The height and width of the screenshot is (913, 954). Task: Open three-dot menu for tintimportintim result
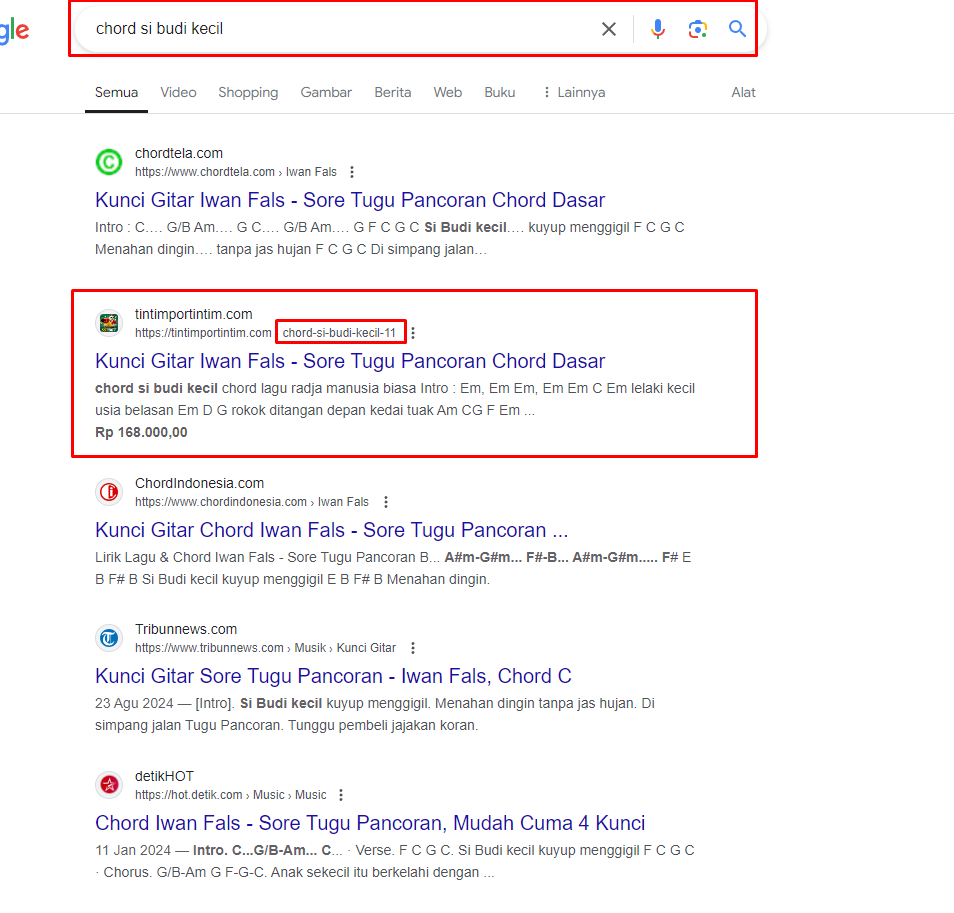click(x=413, y=333)
